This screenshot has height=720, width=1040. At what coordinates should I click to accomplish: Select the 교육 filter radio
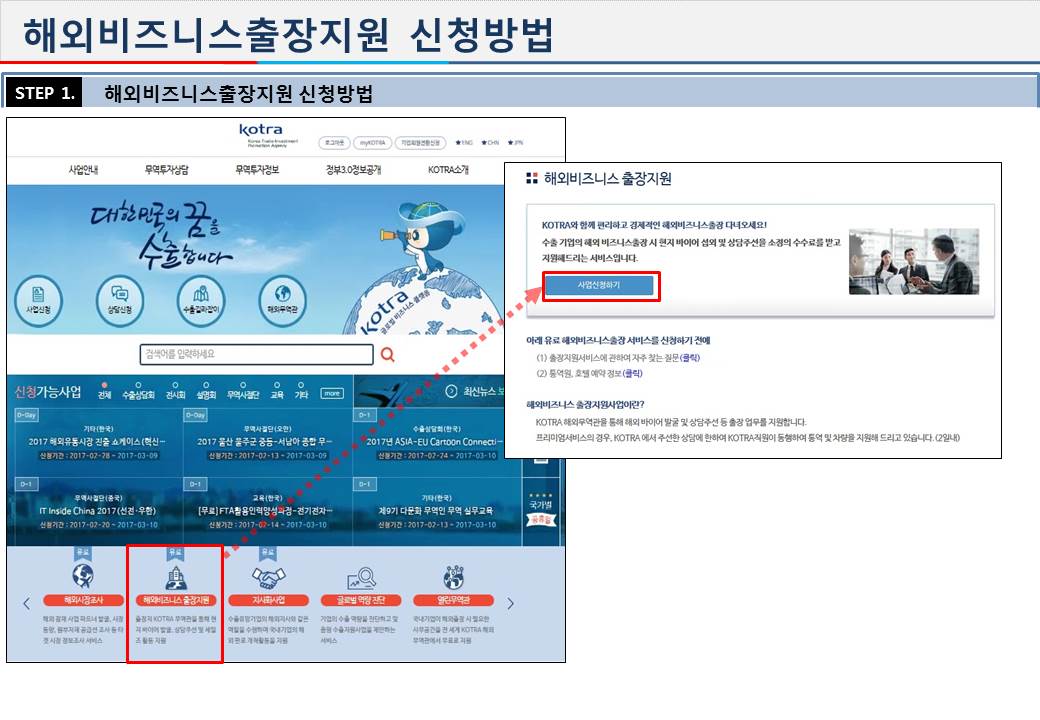pos(277,385)
